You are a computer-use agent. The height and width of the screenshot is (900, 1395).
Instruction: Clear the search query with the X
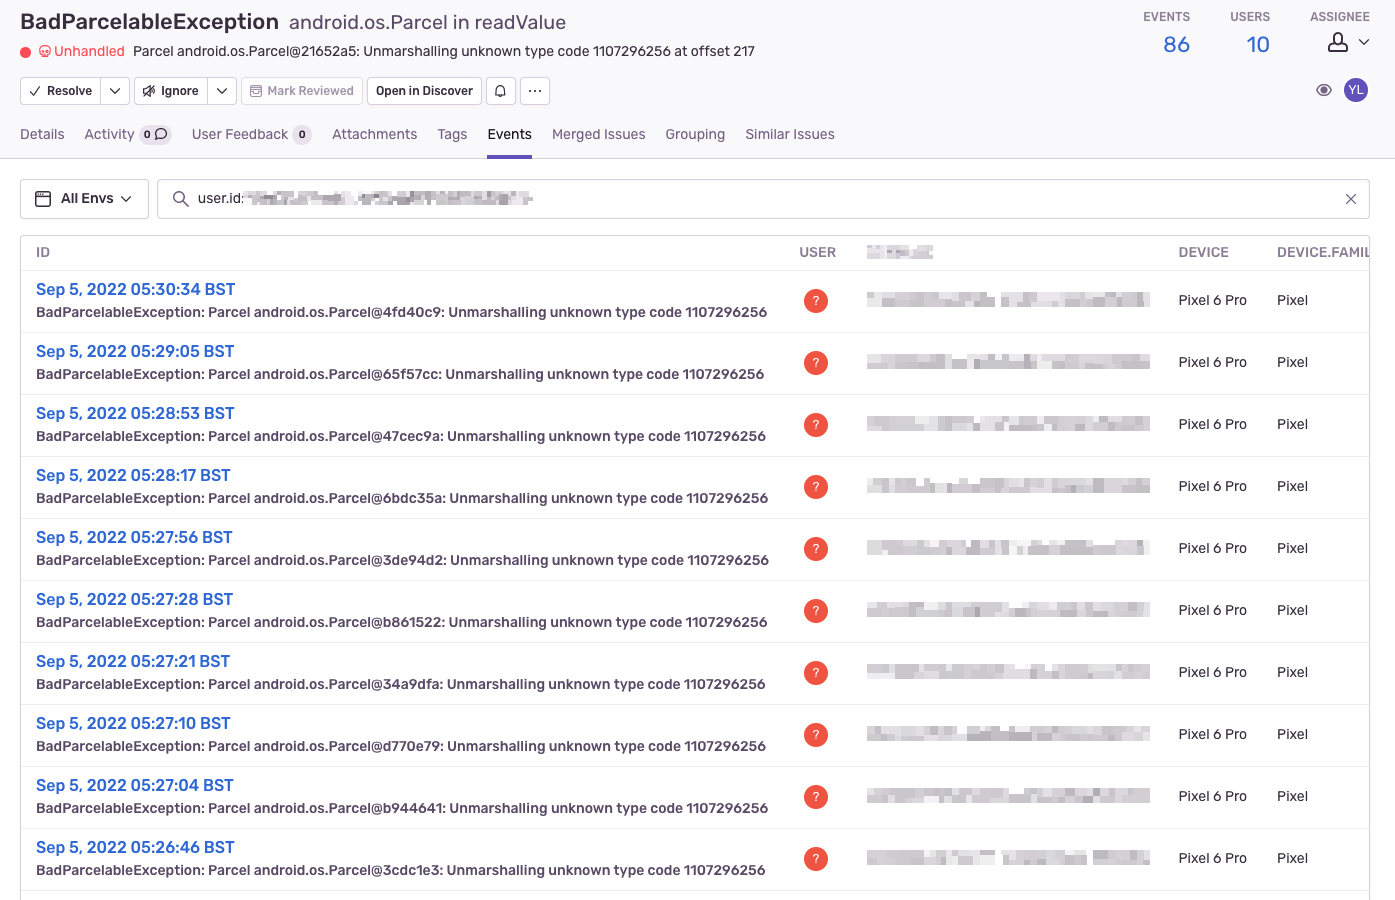(1351, 198)
